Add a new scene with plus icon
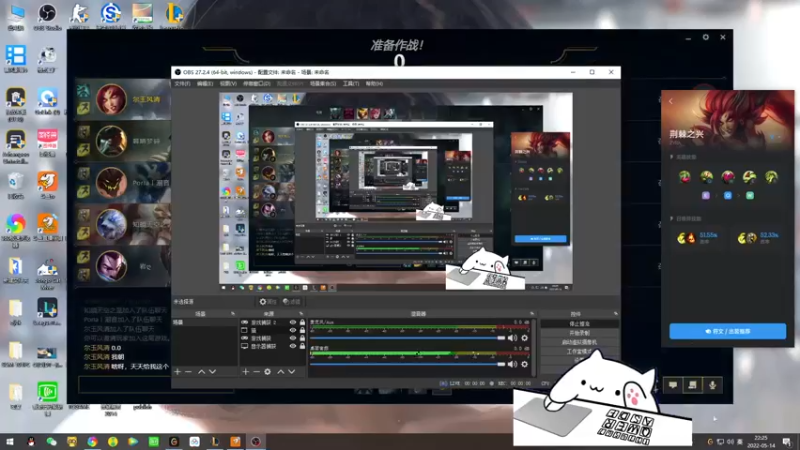Screen dimensions: 800x450 coord(178,372)
